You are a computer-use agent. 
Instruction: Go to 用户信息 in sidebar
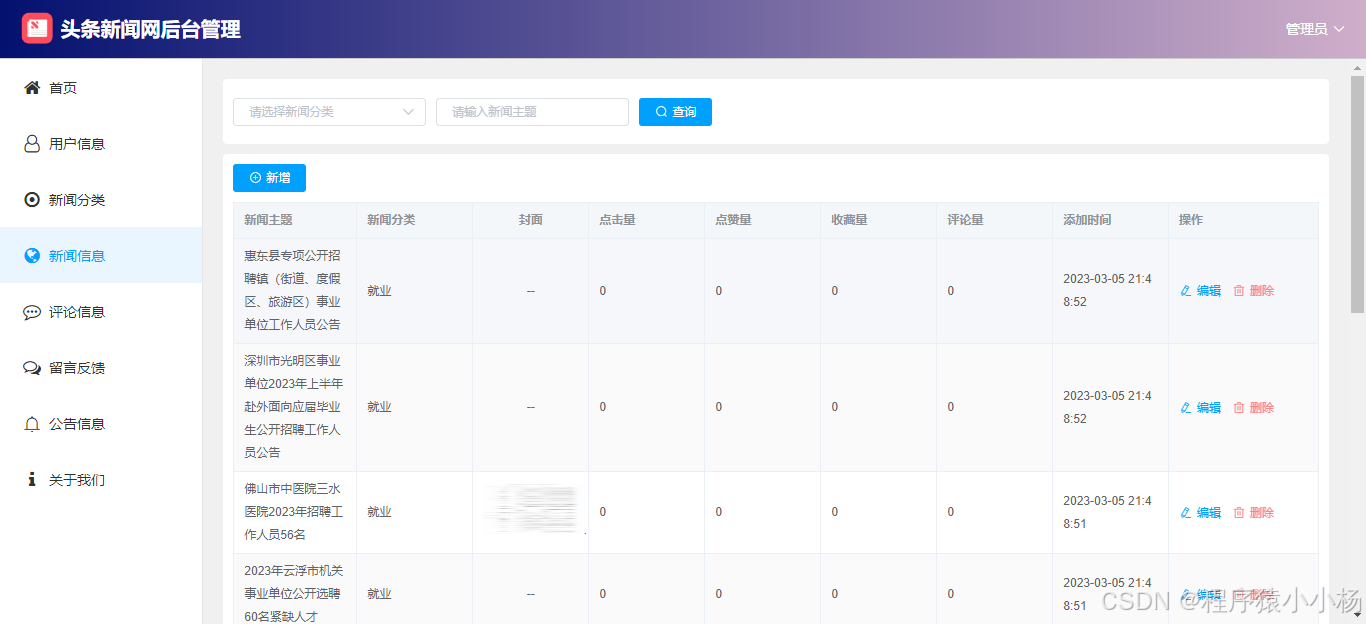click(x=101, y=144)
